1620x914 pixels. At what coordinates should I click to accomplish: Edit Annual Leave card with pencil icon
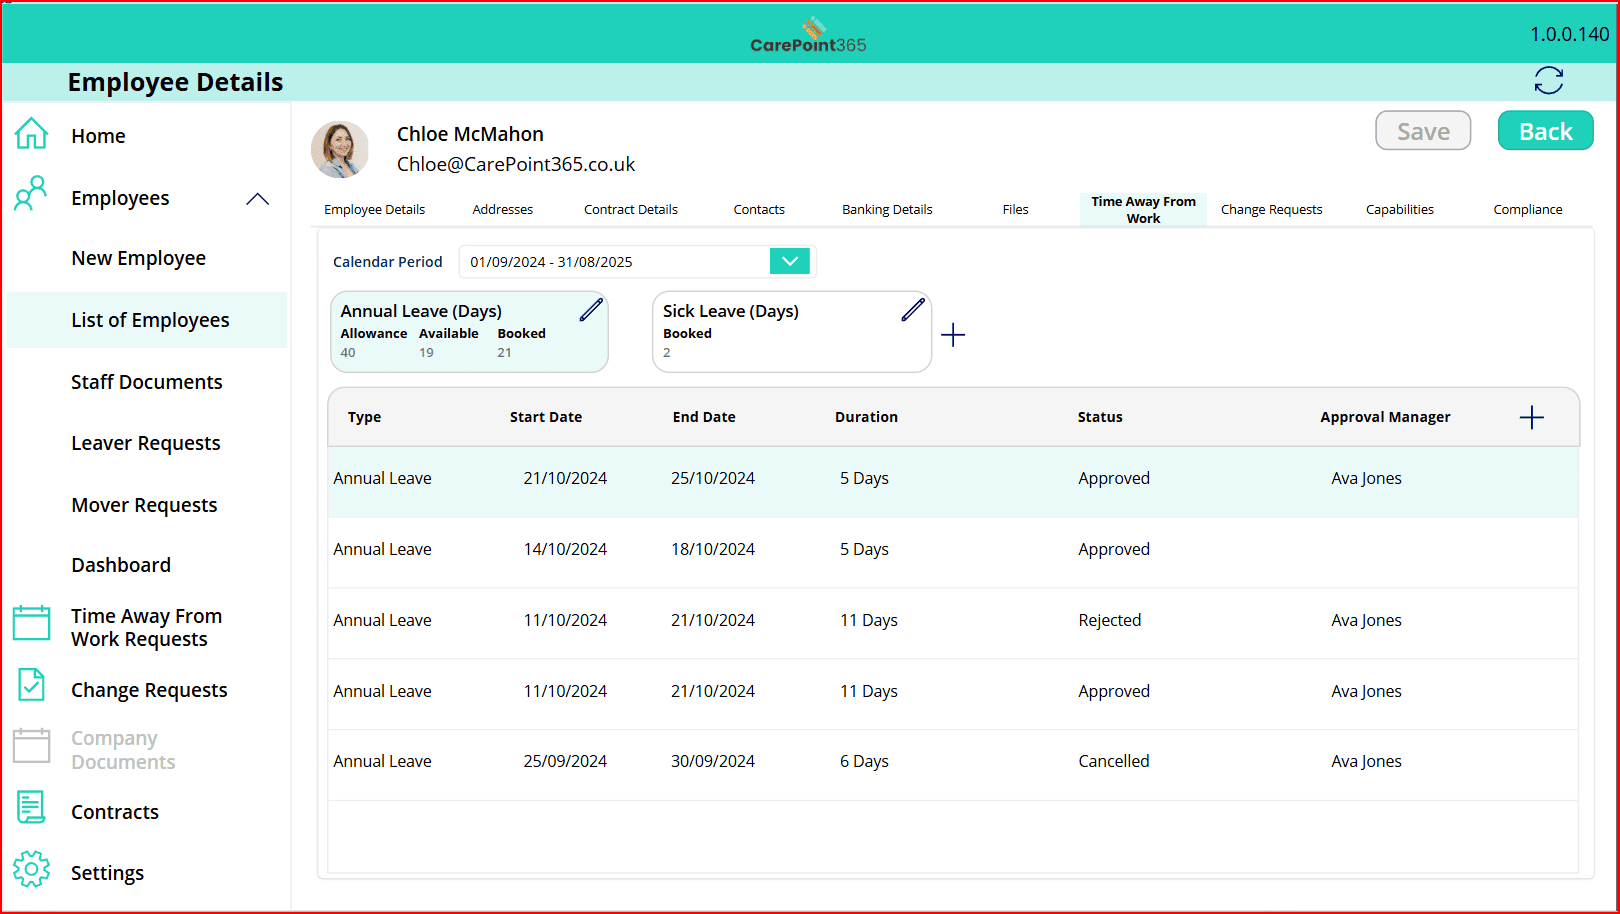click(x=591, y=310)
